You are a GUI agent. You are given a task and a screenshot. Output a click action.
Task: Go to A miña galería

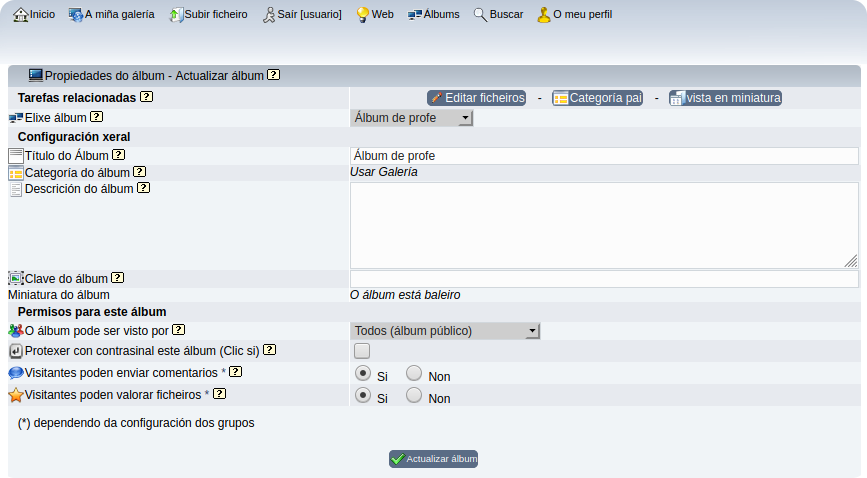tap(111, 15)
